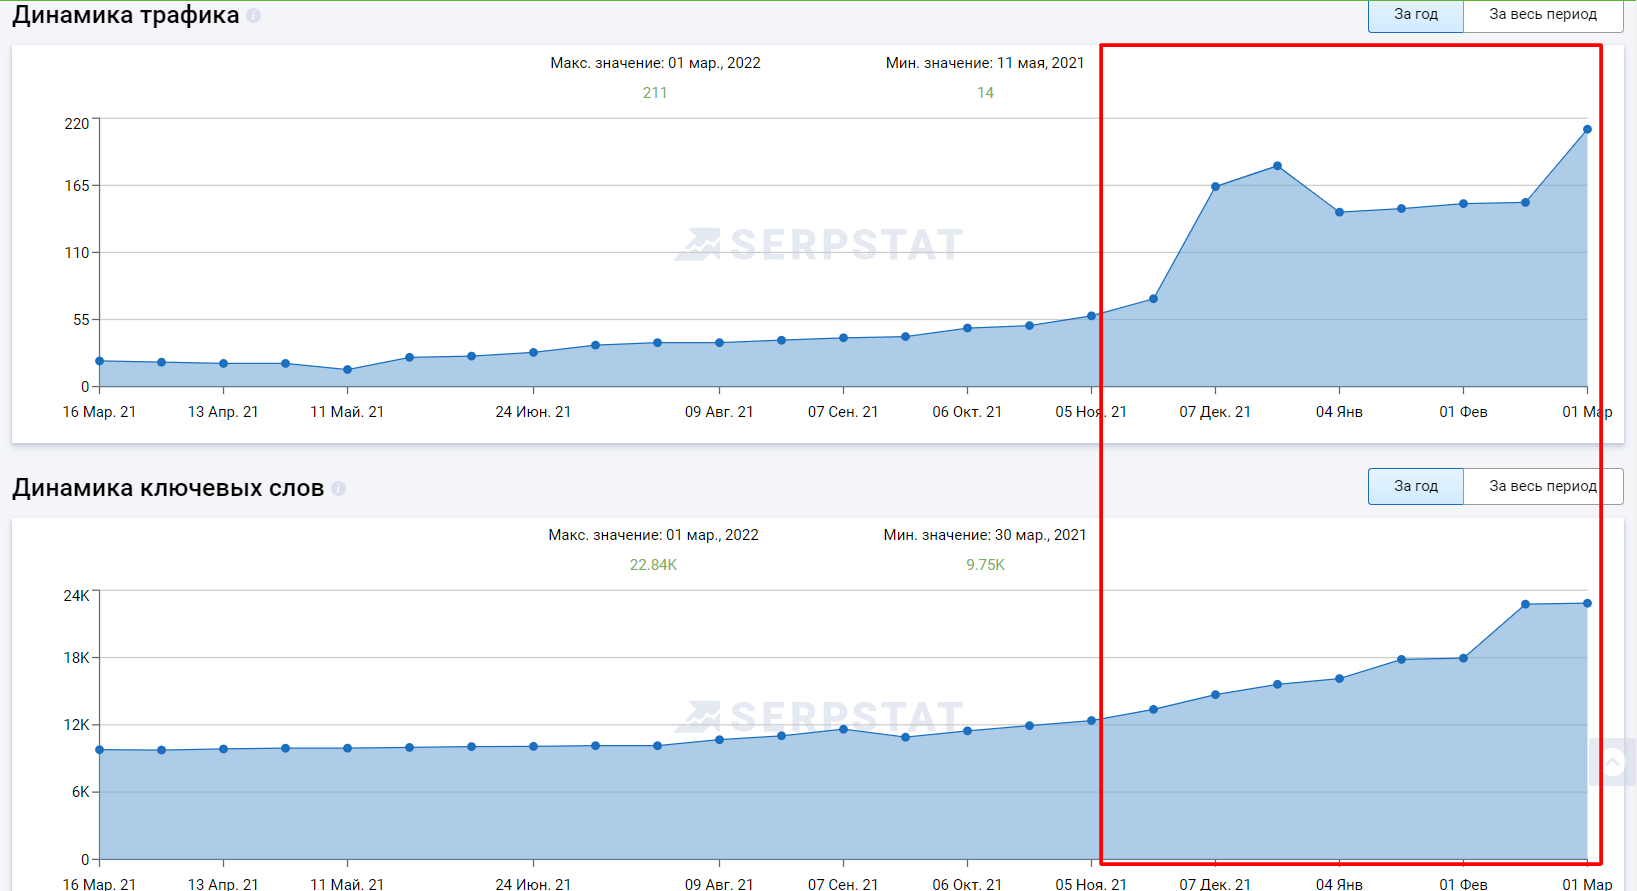Click traffic chart point above 24 Июн. 21
The height and width of the screenshot is (891, 1637).
(x=533, y=353)
